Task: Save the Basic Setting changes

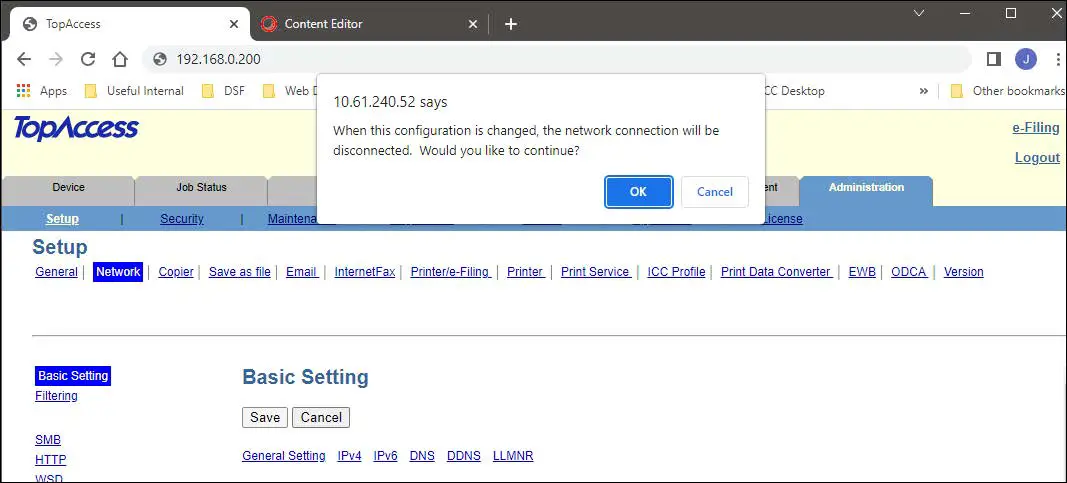Action: point(265,417)
